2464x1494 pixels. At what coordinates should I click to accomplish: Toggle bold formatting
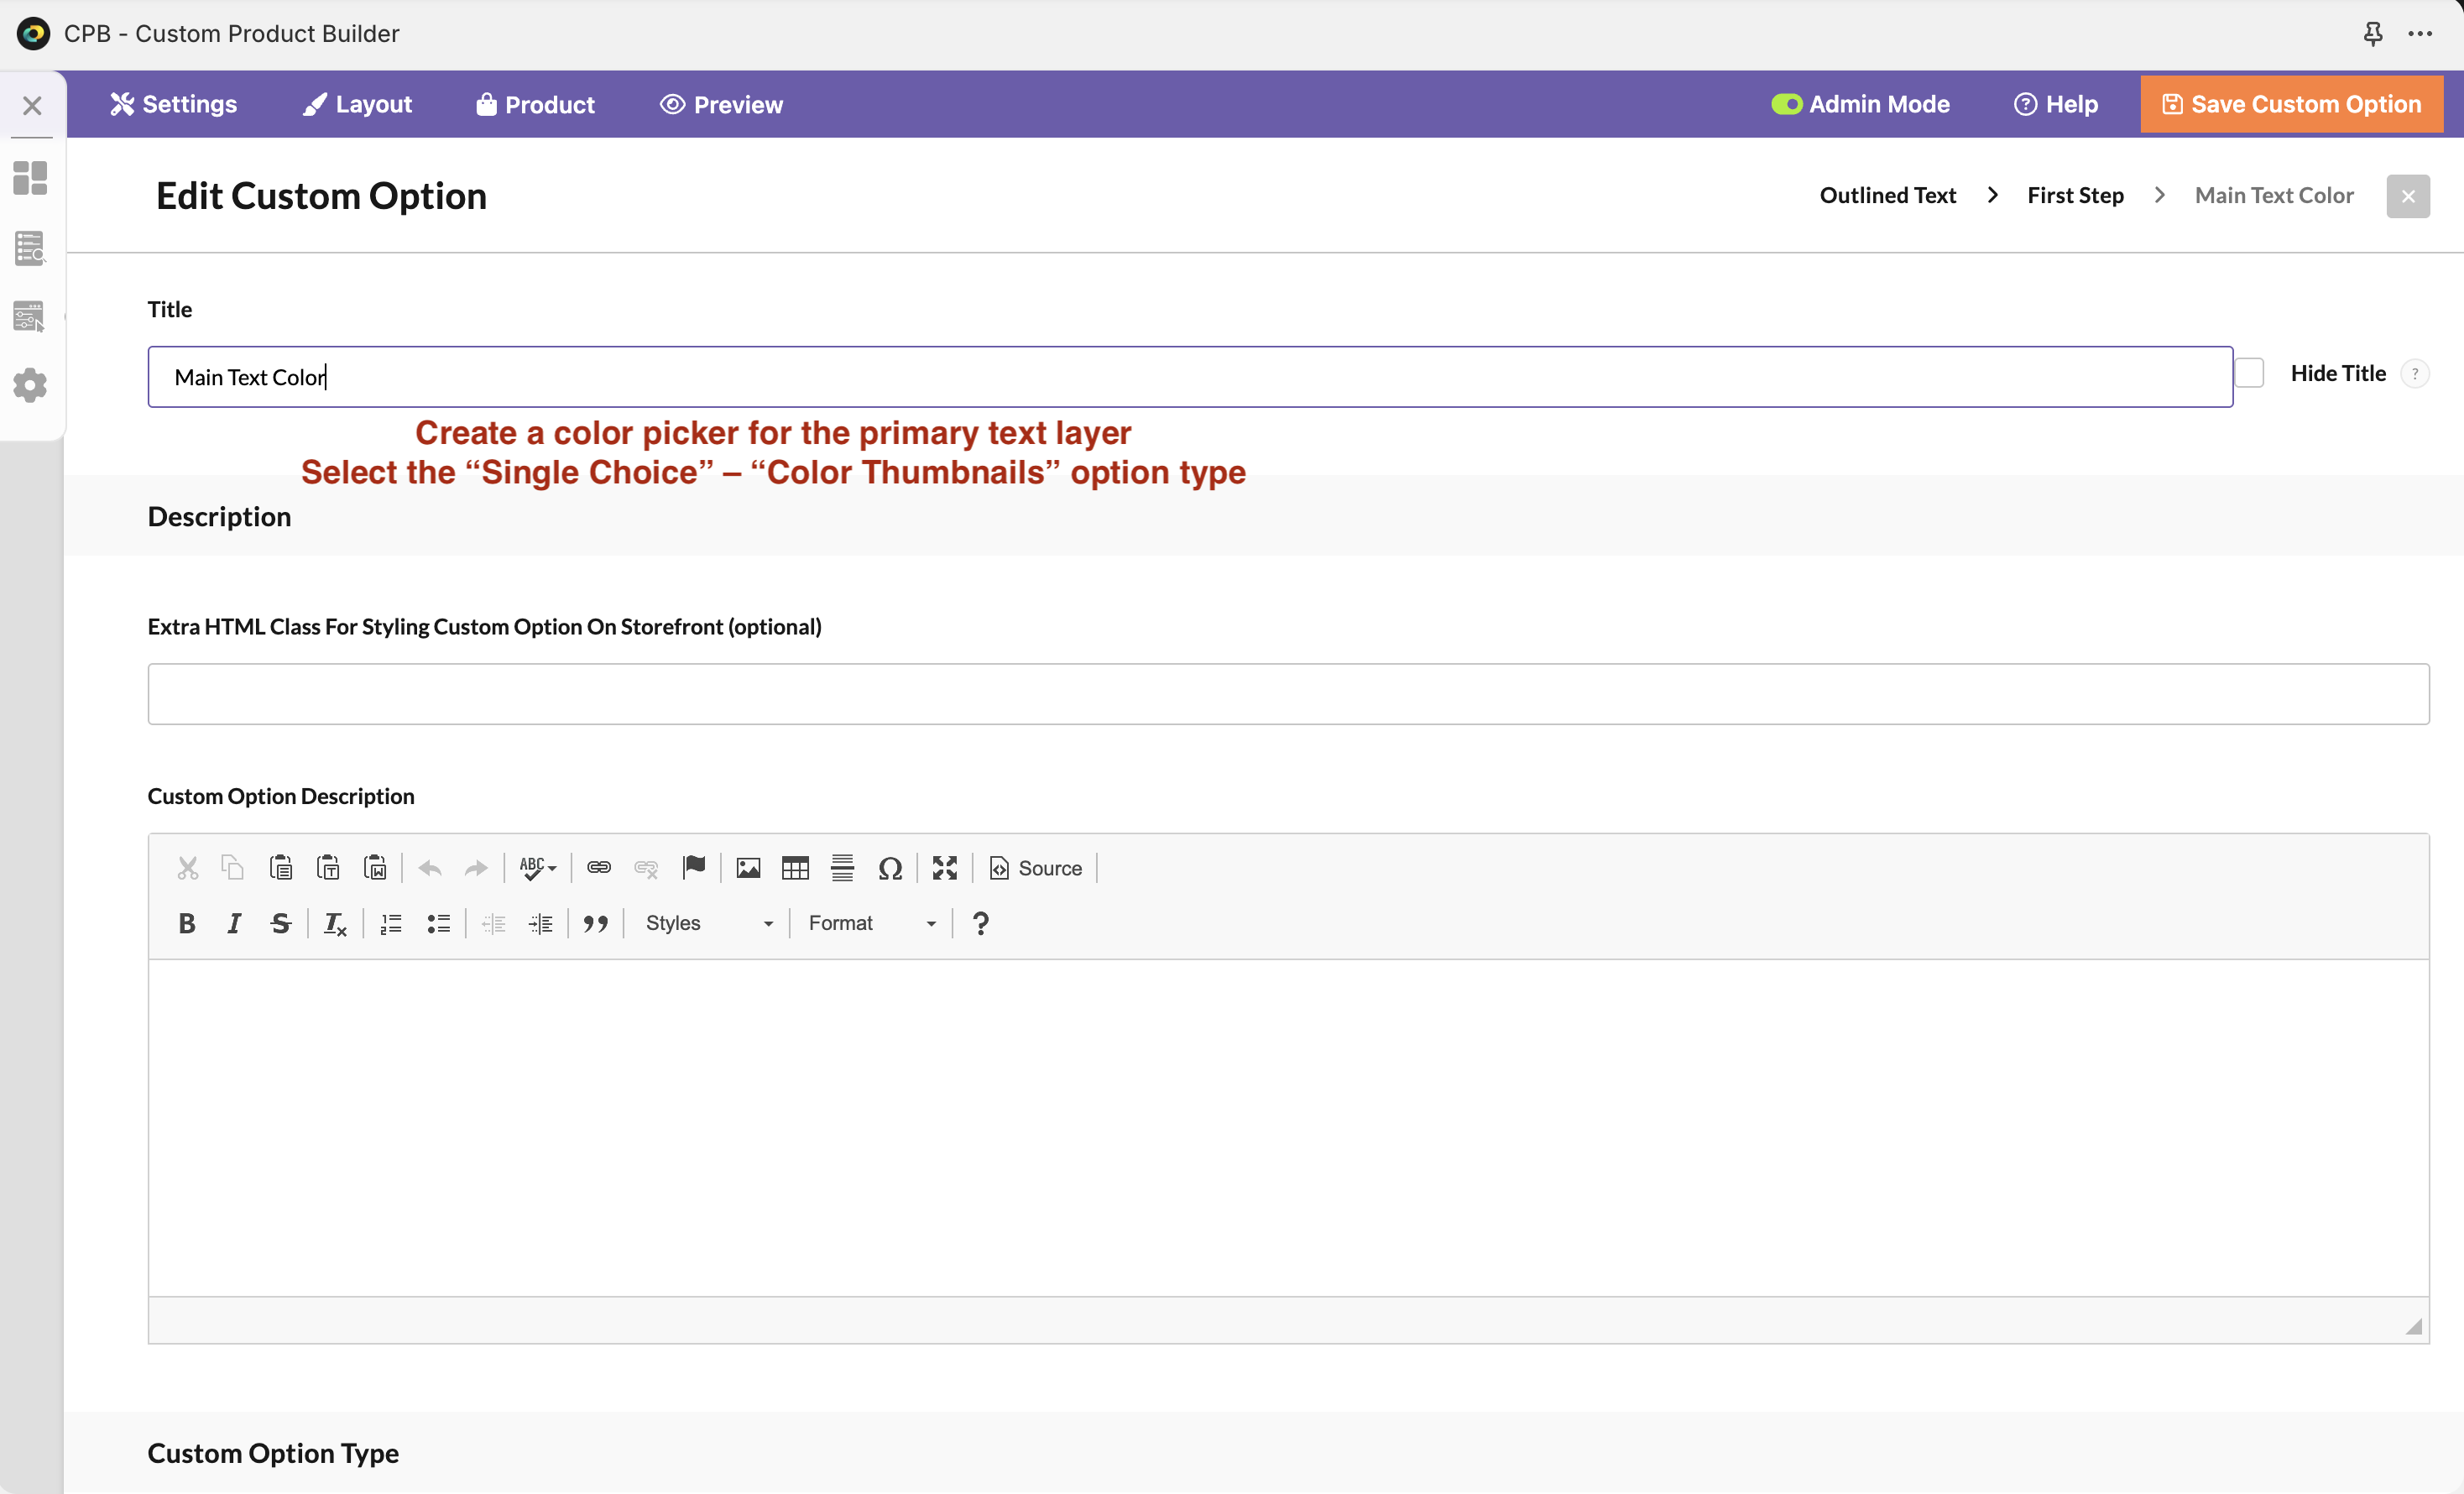click(187, 923)
